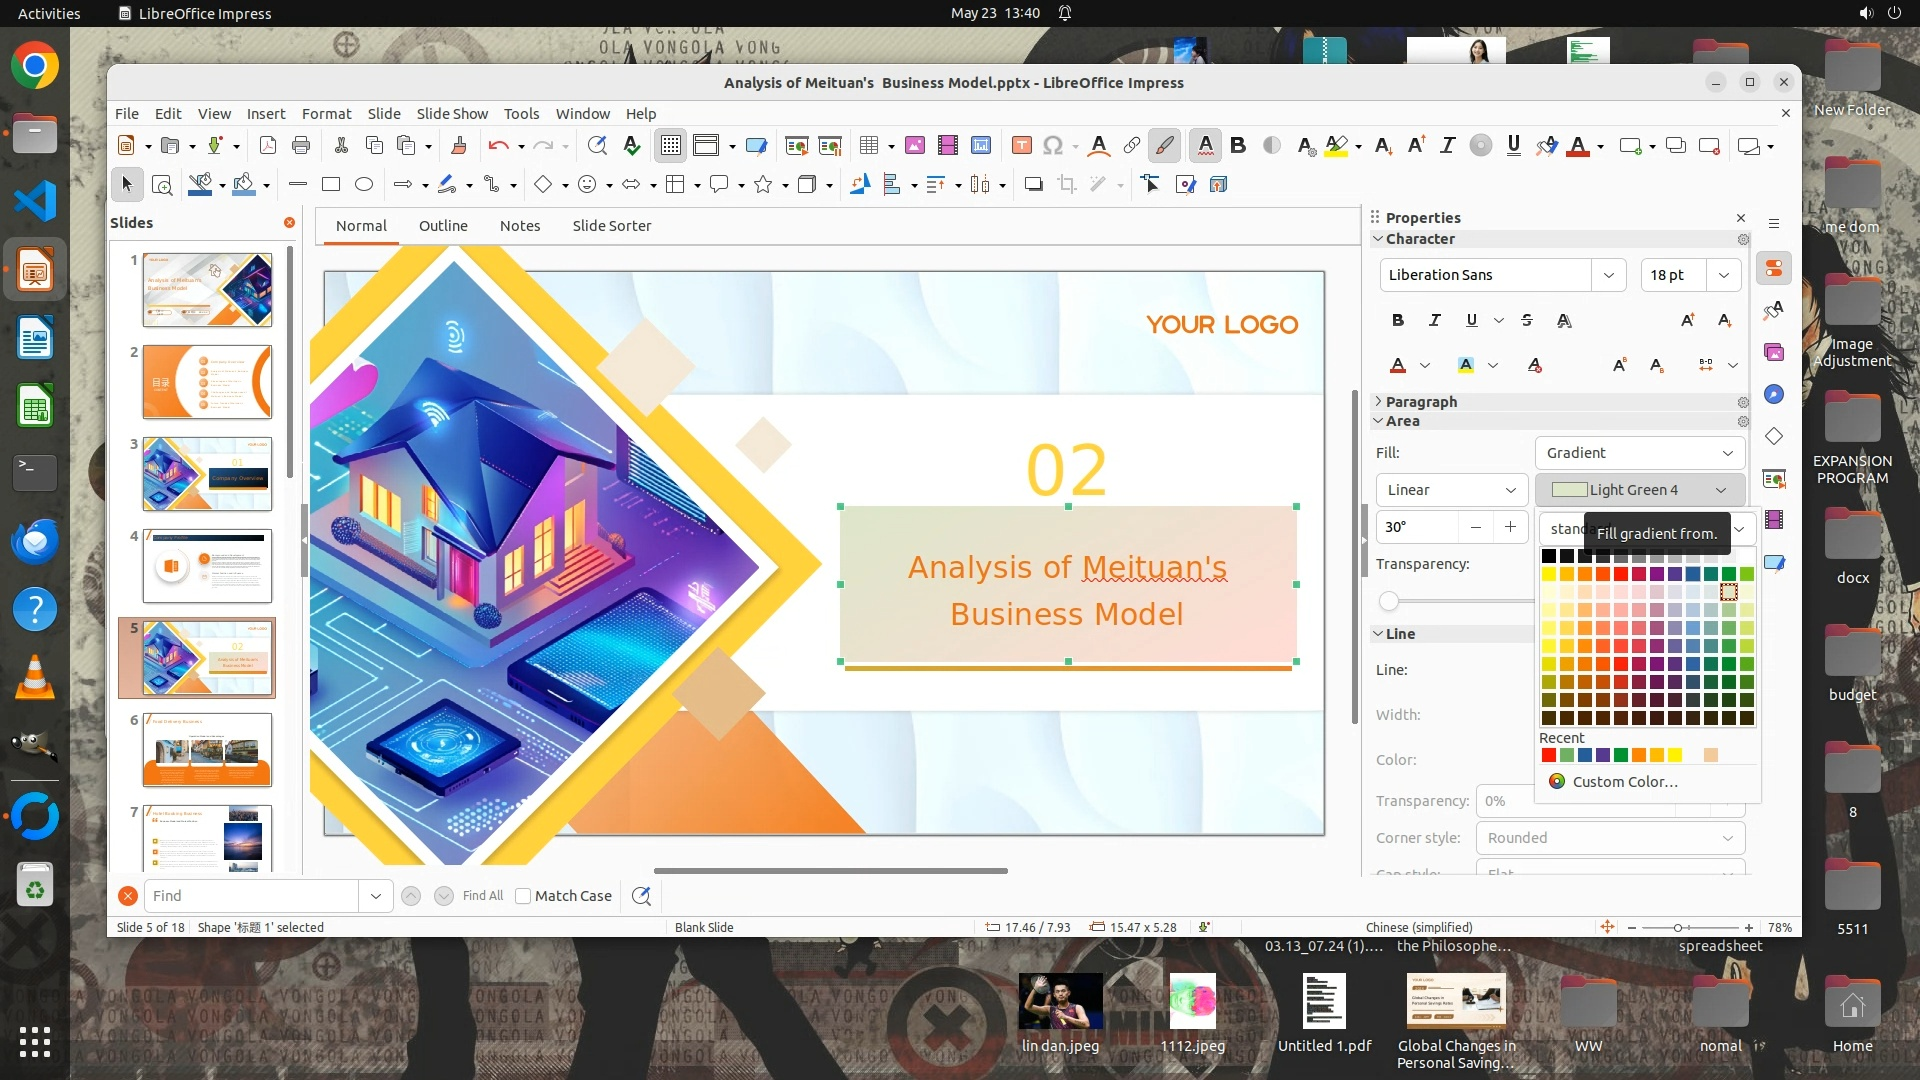Select the Rectangle shape tool

click(x=331, y=184)
